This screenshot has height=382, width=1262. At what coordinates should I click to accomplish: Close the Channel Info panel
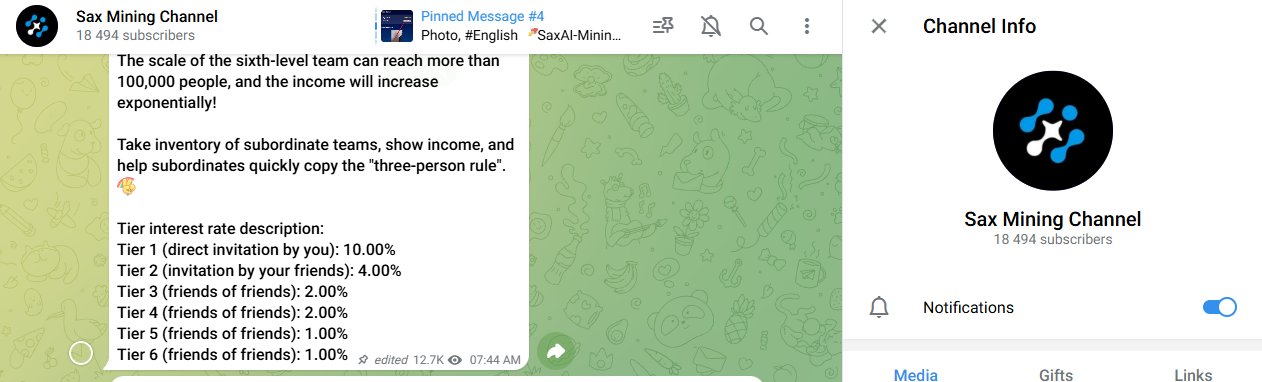(x=879, y=26)
